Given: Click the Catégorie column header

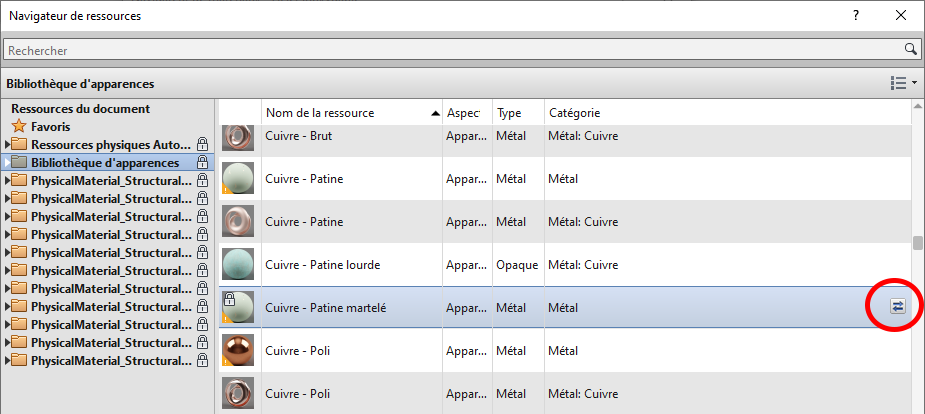Looking at the screenshot, I should [575, 113].
